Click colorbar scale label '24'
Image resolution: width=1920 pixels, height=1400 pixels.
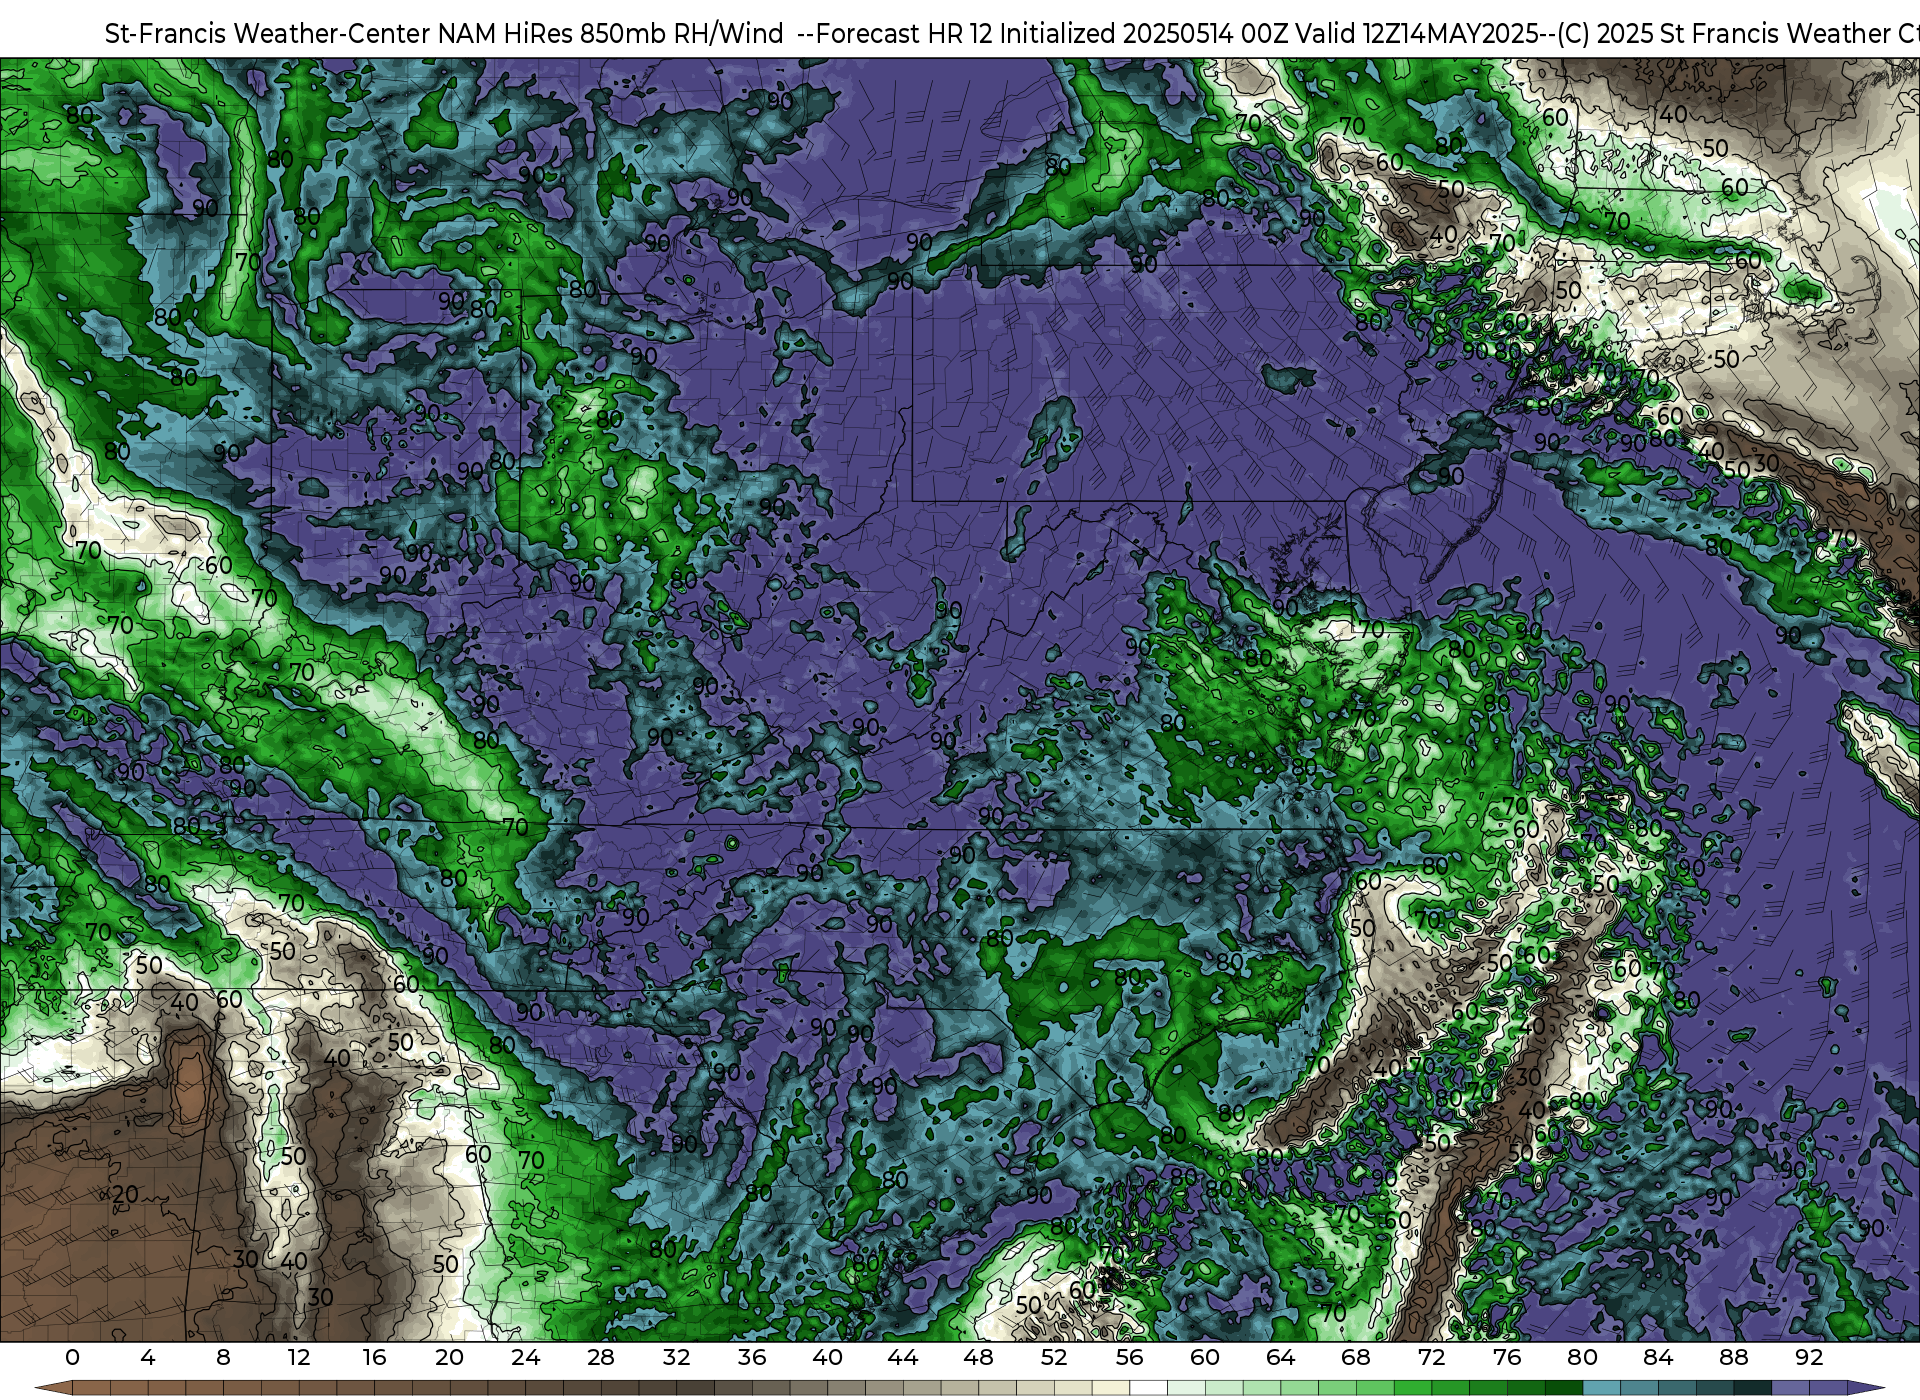[525, 1357]
